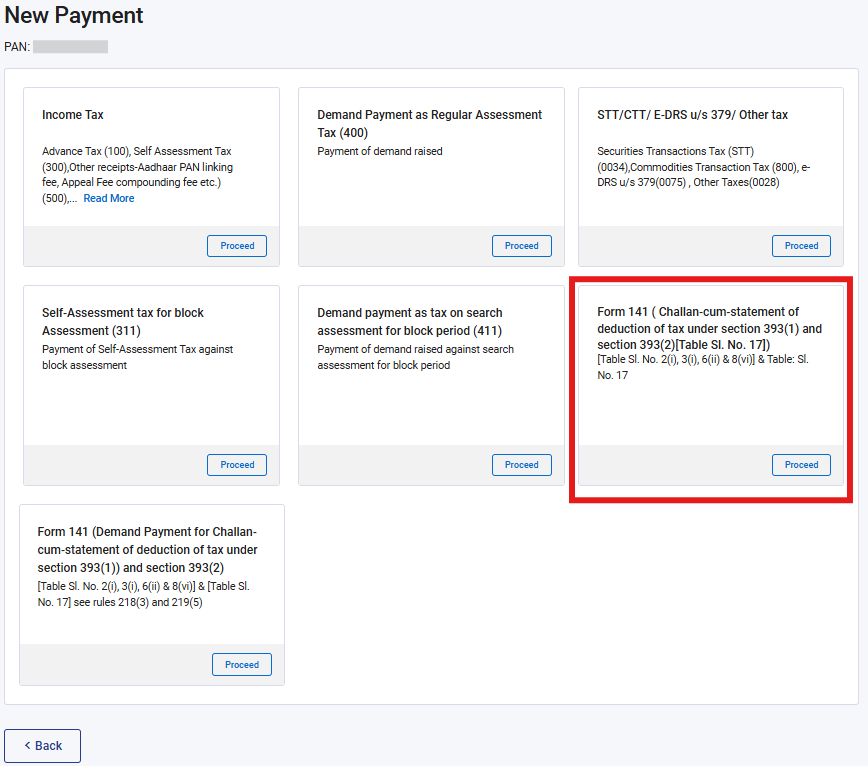Viewport: 868px width, 766px height.
Task: Click the 'Income Tax' card title
Action: [73, 115]
